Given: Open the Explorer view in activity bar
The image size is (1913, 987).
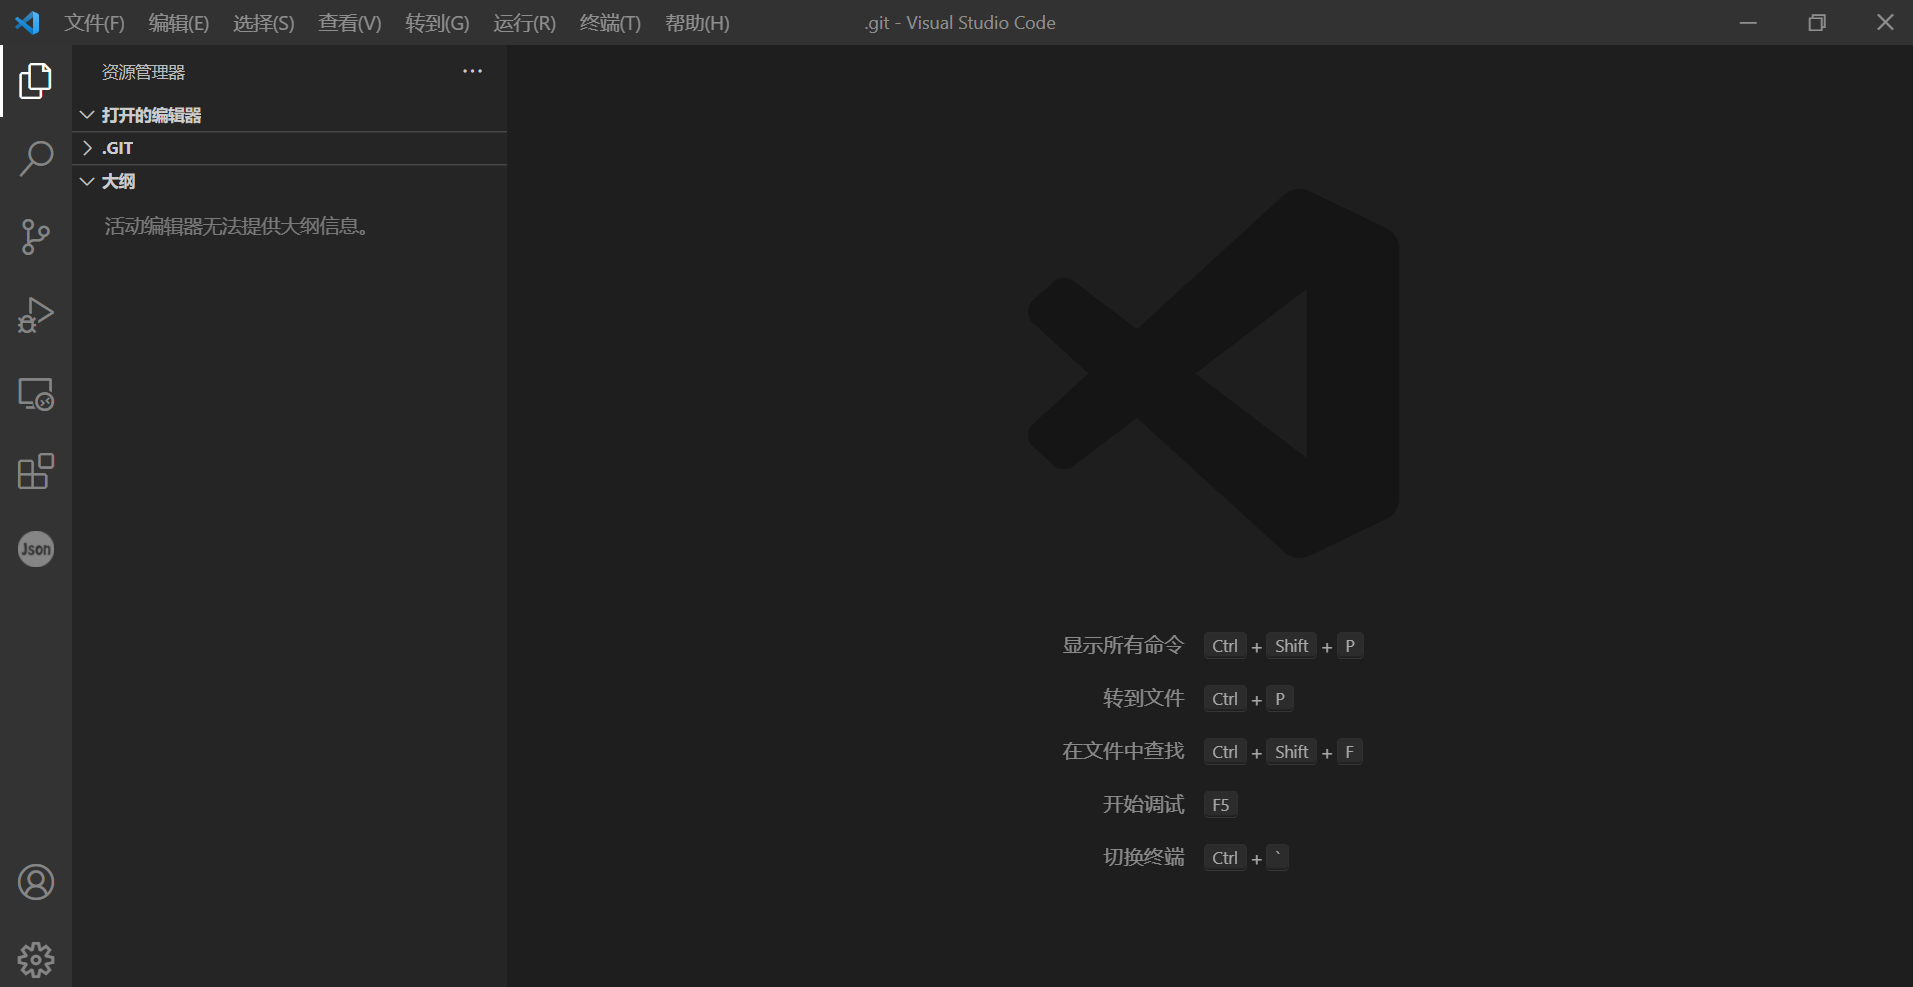Looking at the screenshot, I should [x=36, y=81].
